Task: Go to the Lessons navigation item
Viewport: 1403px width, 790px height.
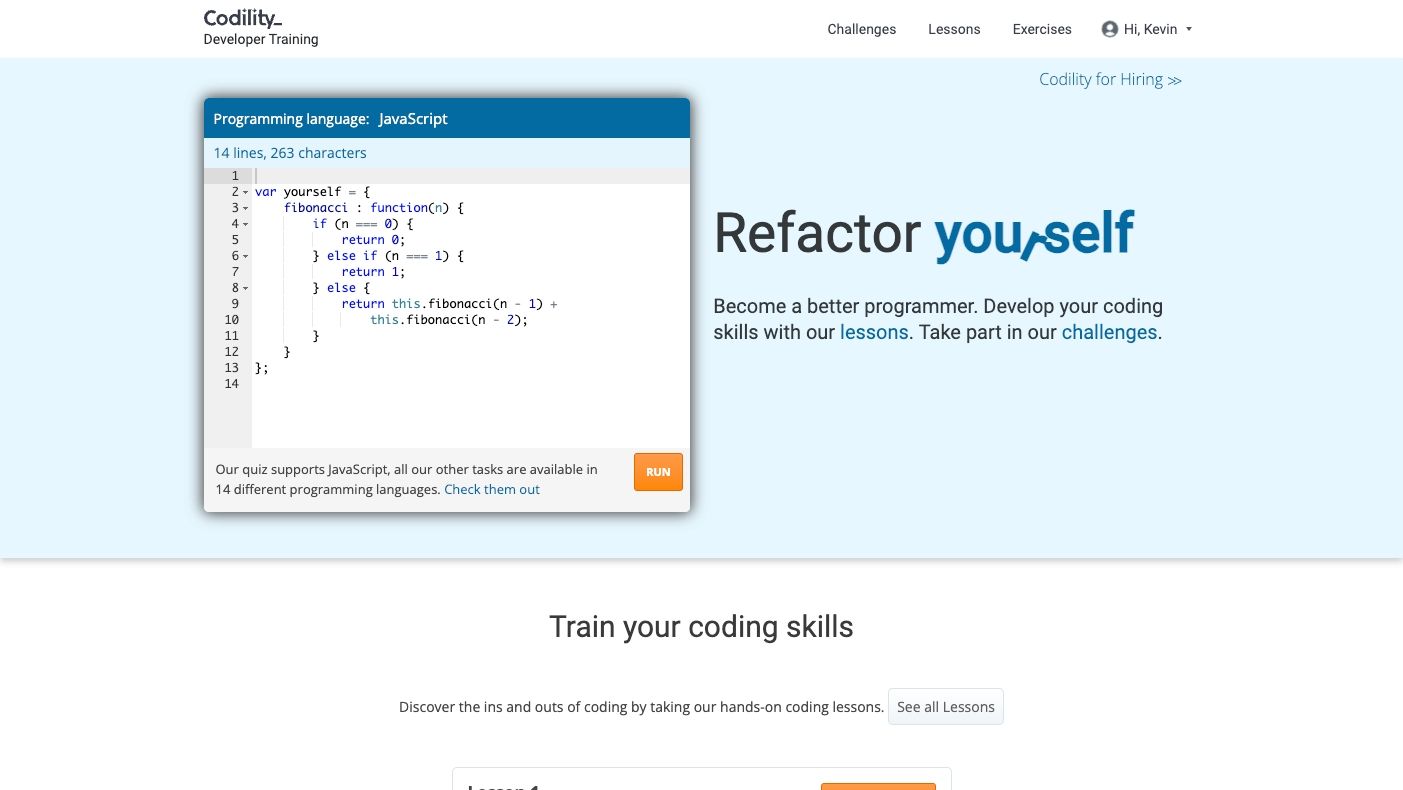Action: tap(953, 29)
